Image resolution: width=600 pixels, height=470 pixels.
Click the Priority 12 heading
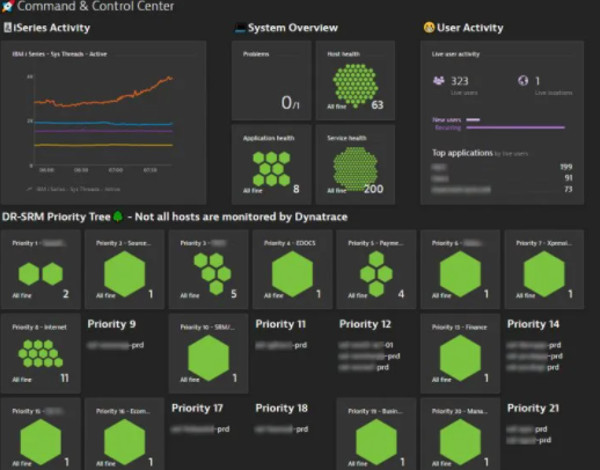coord(365,324)
